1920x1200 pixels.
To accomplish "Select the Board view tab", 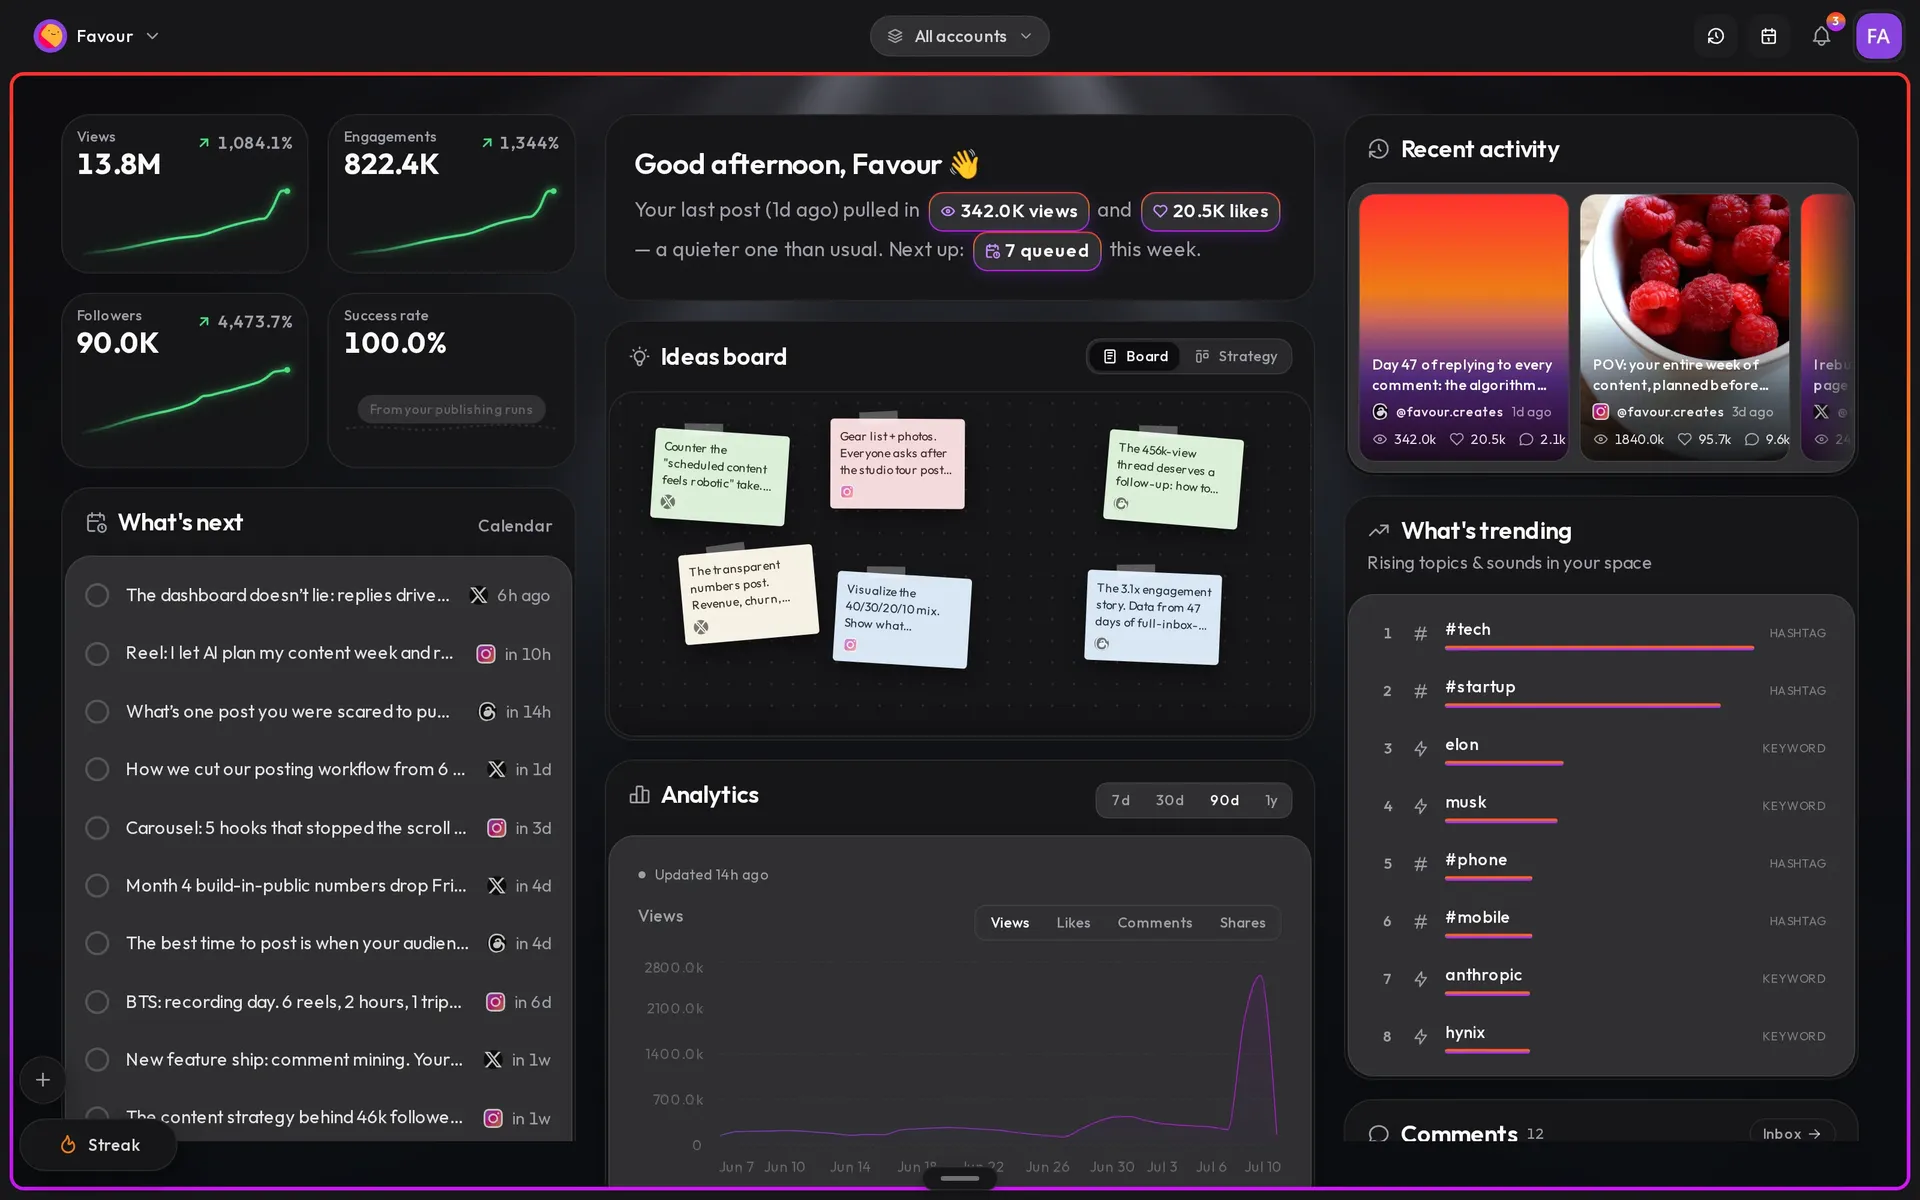I will 1135,356.
